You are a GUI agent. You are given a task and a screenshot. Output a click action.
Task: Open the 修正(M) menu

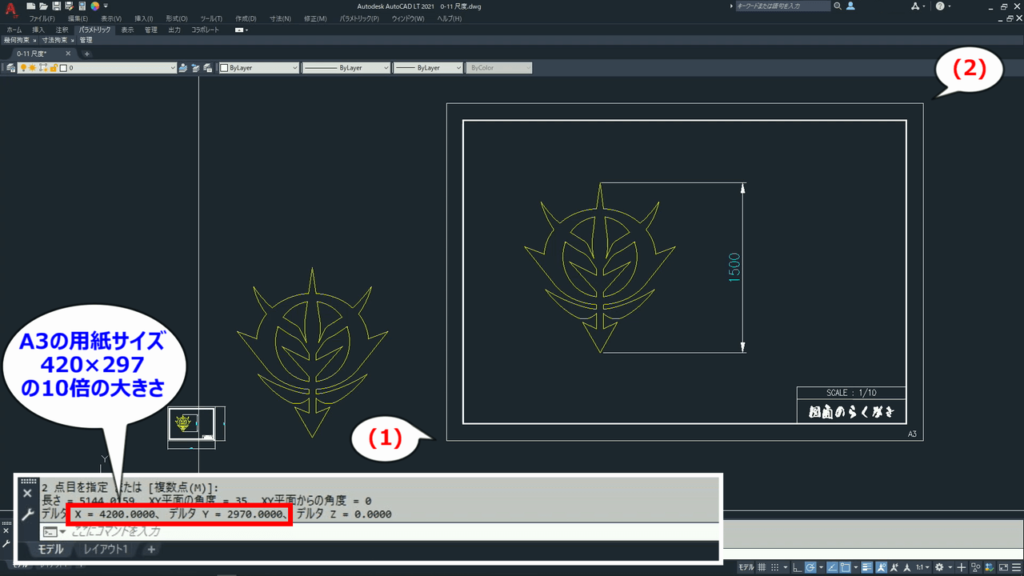tap(315, 19)
